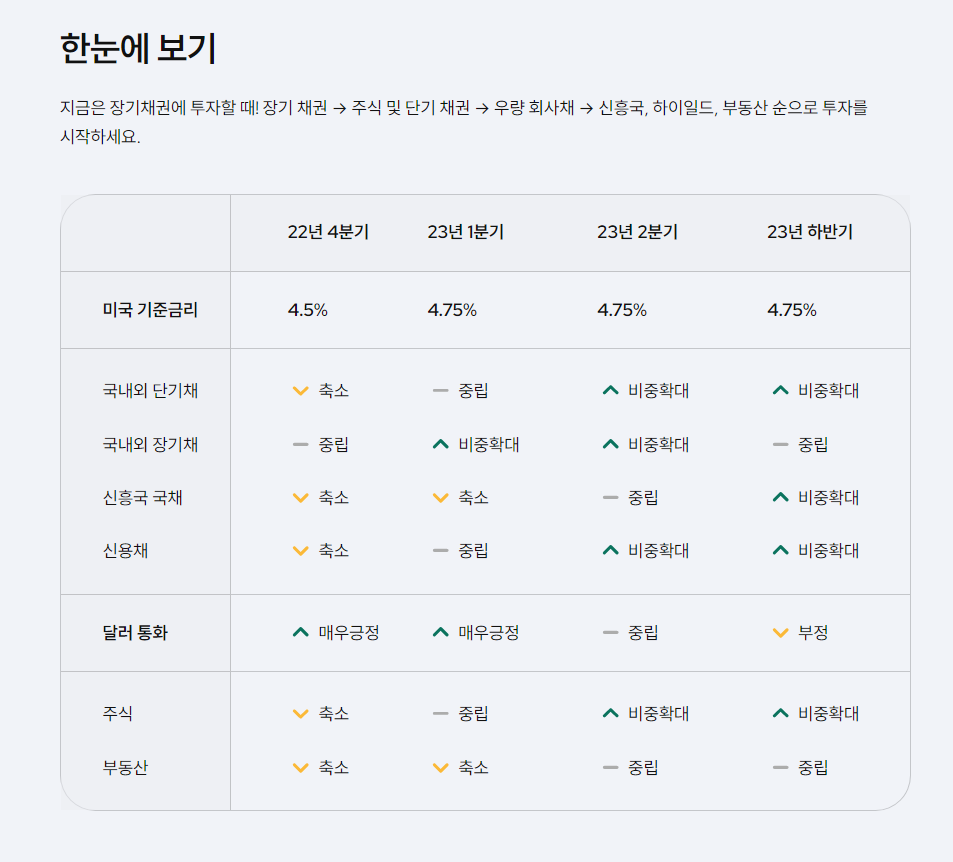
Task: Click green up arrow for 주식 23년 2분기
Action: click(610, 713)
